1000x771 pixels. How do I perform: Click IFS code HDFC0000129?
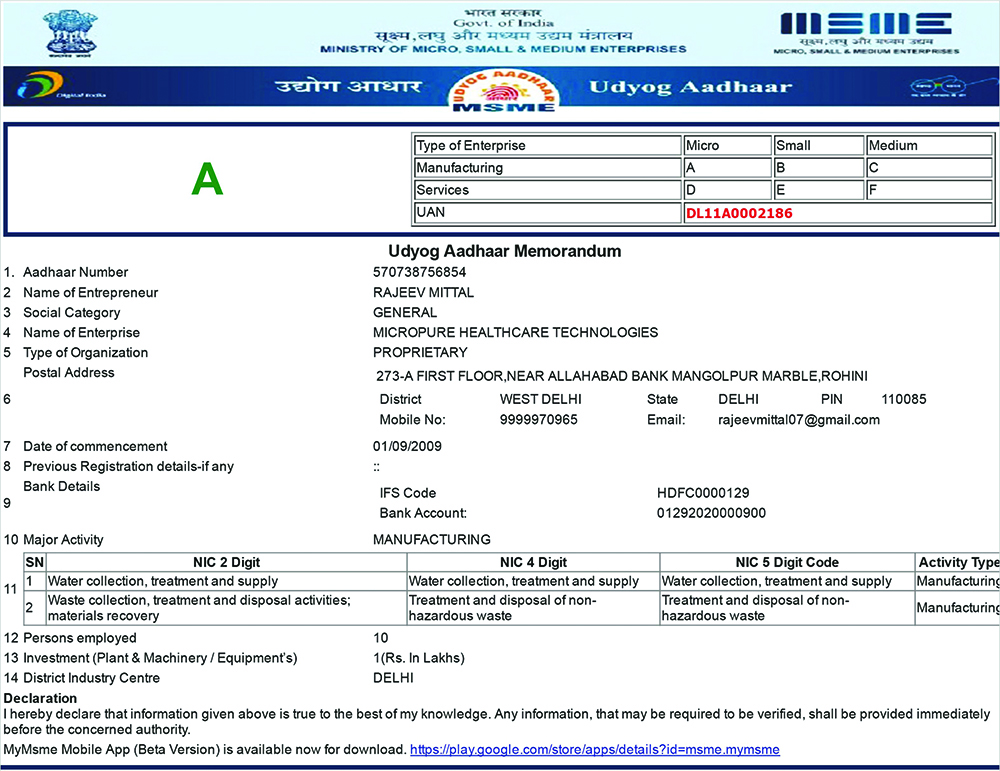point(703,493)
